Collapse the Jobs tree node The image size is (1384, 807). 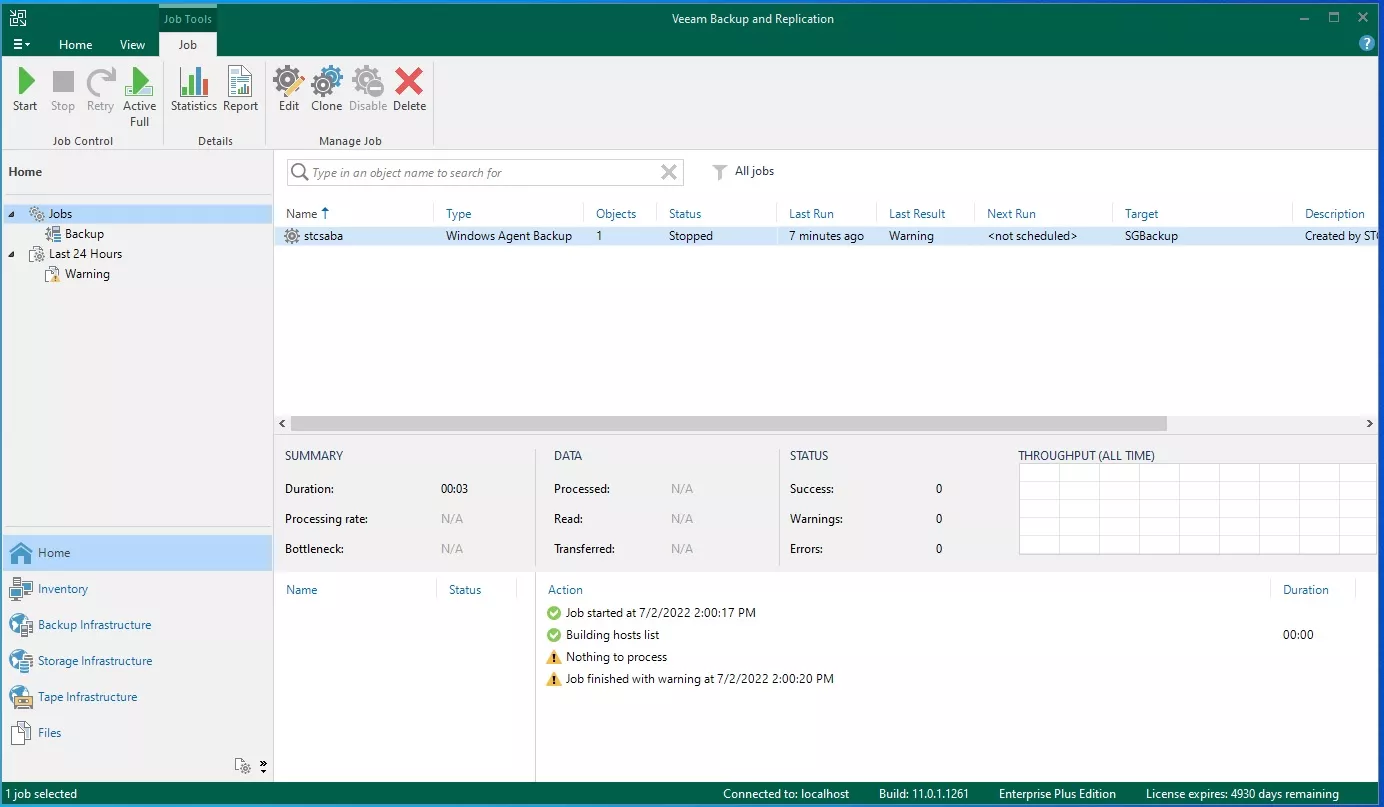coord(11,214)
